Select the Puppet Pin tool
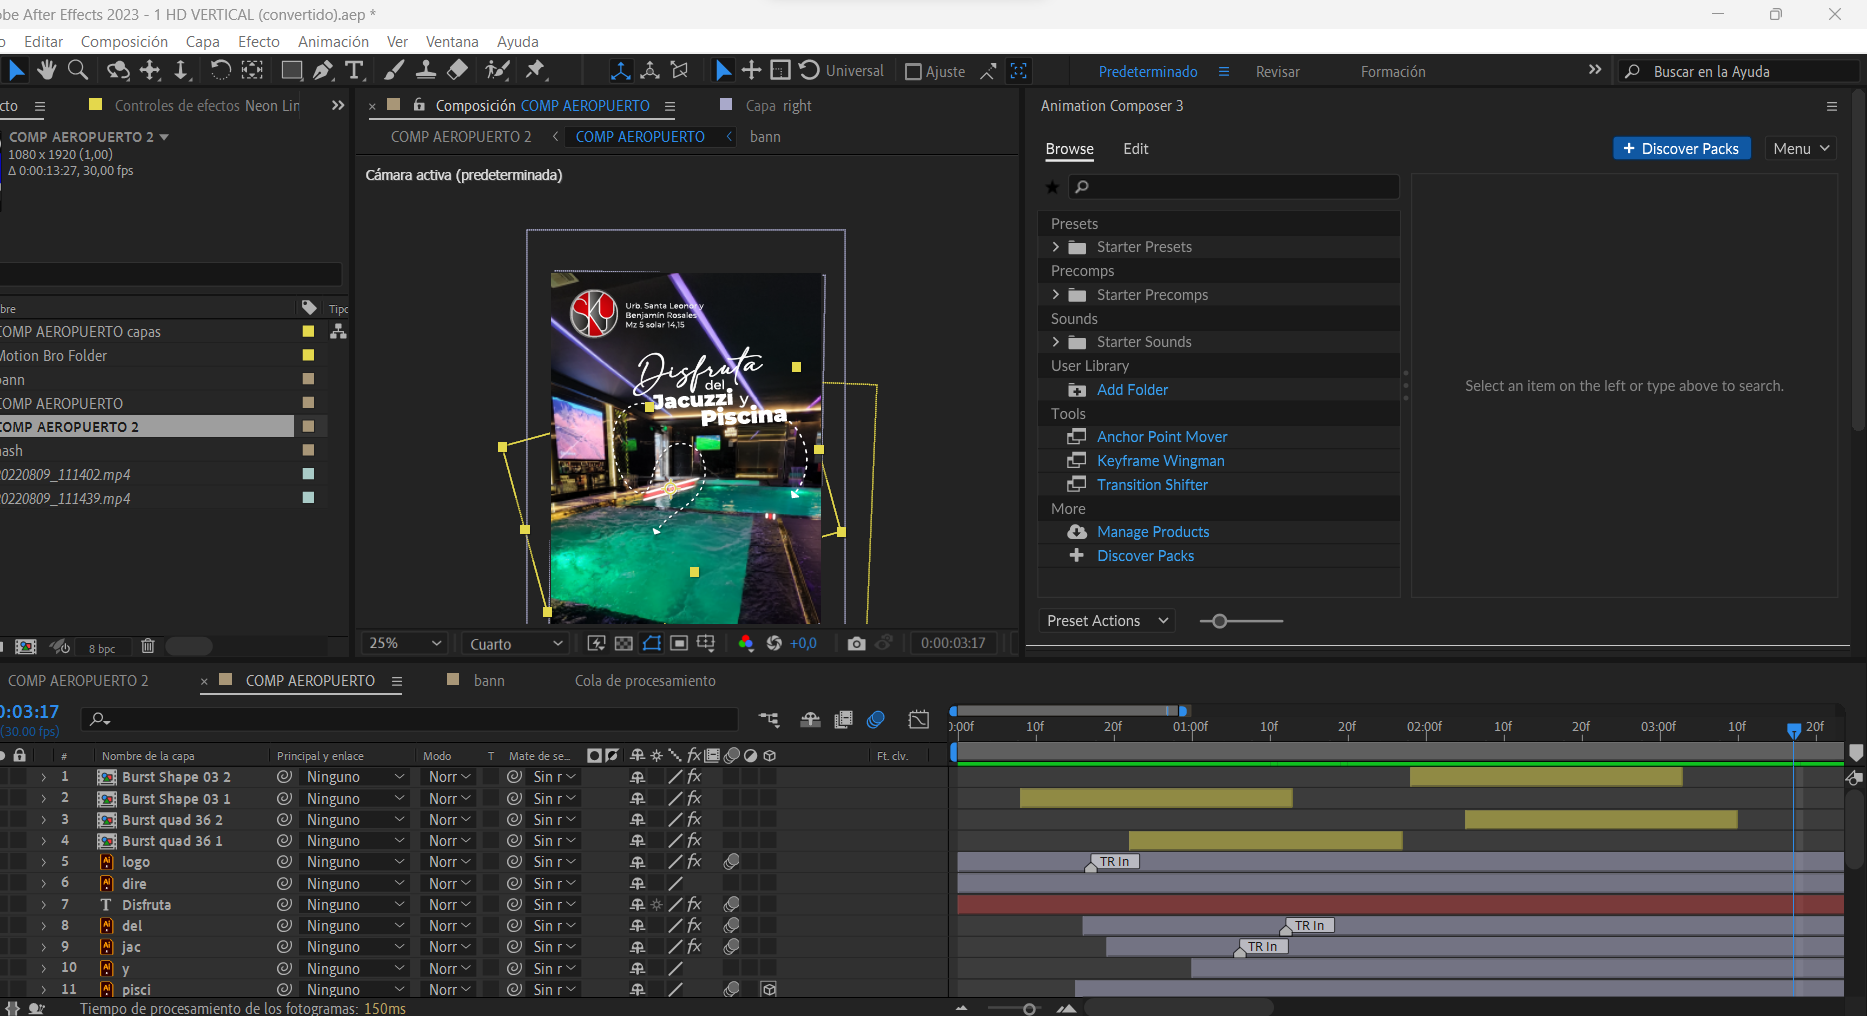1867x1016 pixels. click(536, 70)
